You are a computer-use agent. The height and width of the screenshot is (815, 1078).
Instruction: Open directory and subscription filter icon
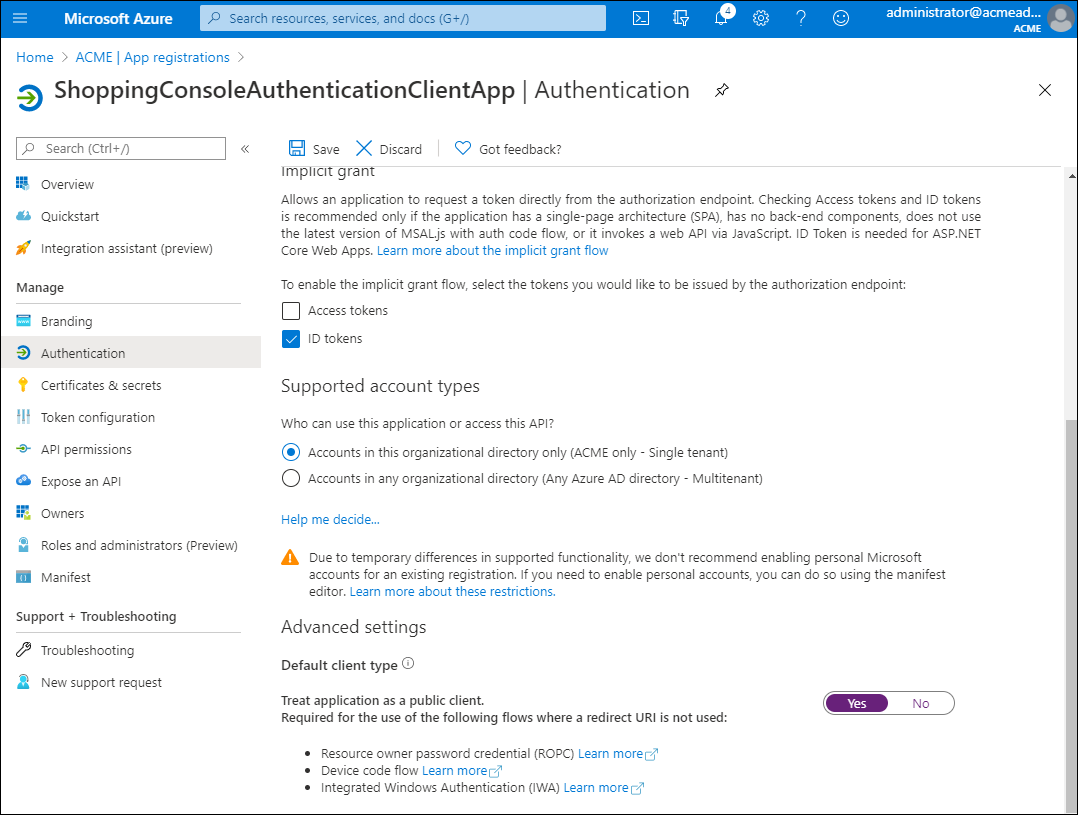[x=681, y=18]
